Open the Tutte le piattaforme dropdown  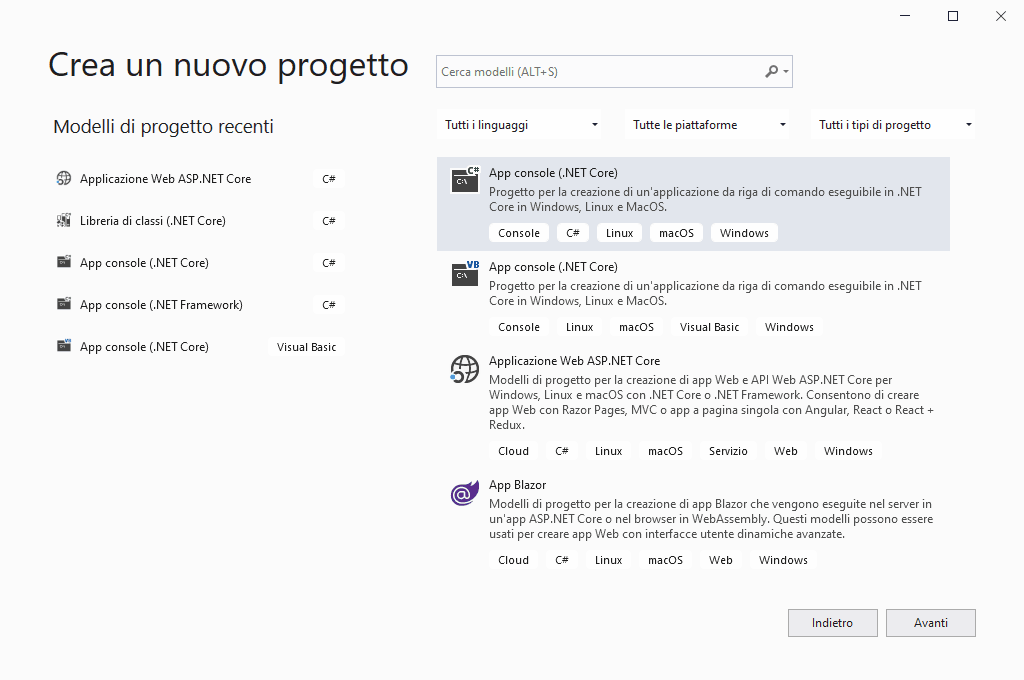(x=707, y=125)
